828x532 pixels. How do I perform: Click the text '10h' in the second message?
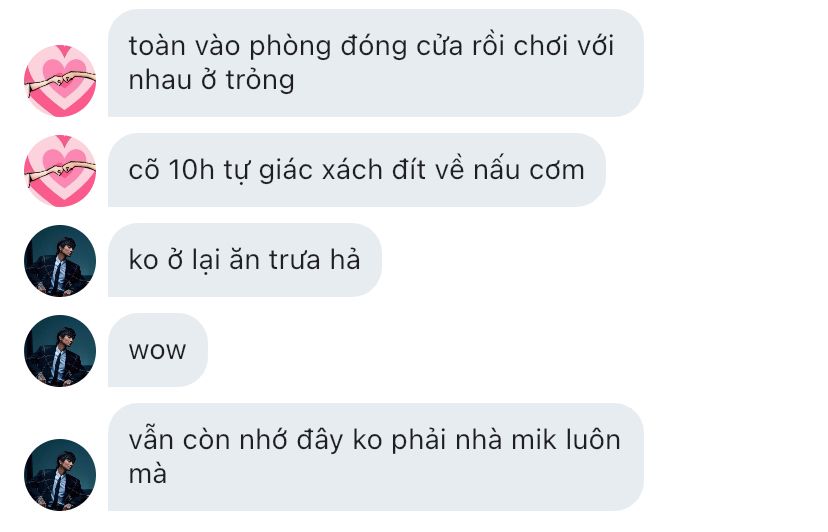[x=191, y=170]
